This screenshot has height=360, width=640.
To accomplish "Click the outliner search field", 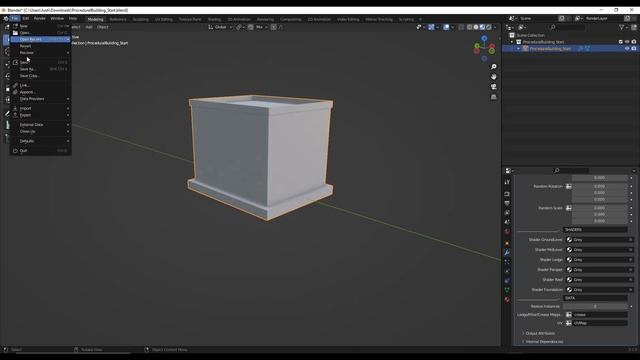I will point(567,27).
